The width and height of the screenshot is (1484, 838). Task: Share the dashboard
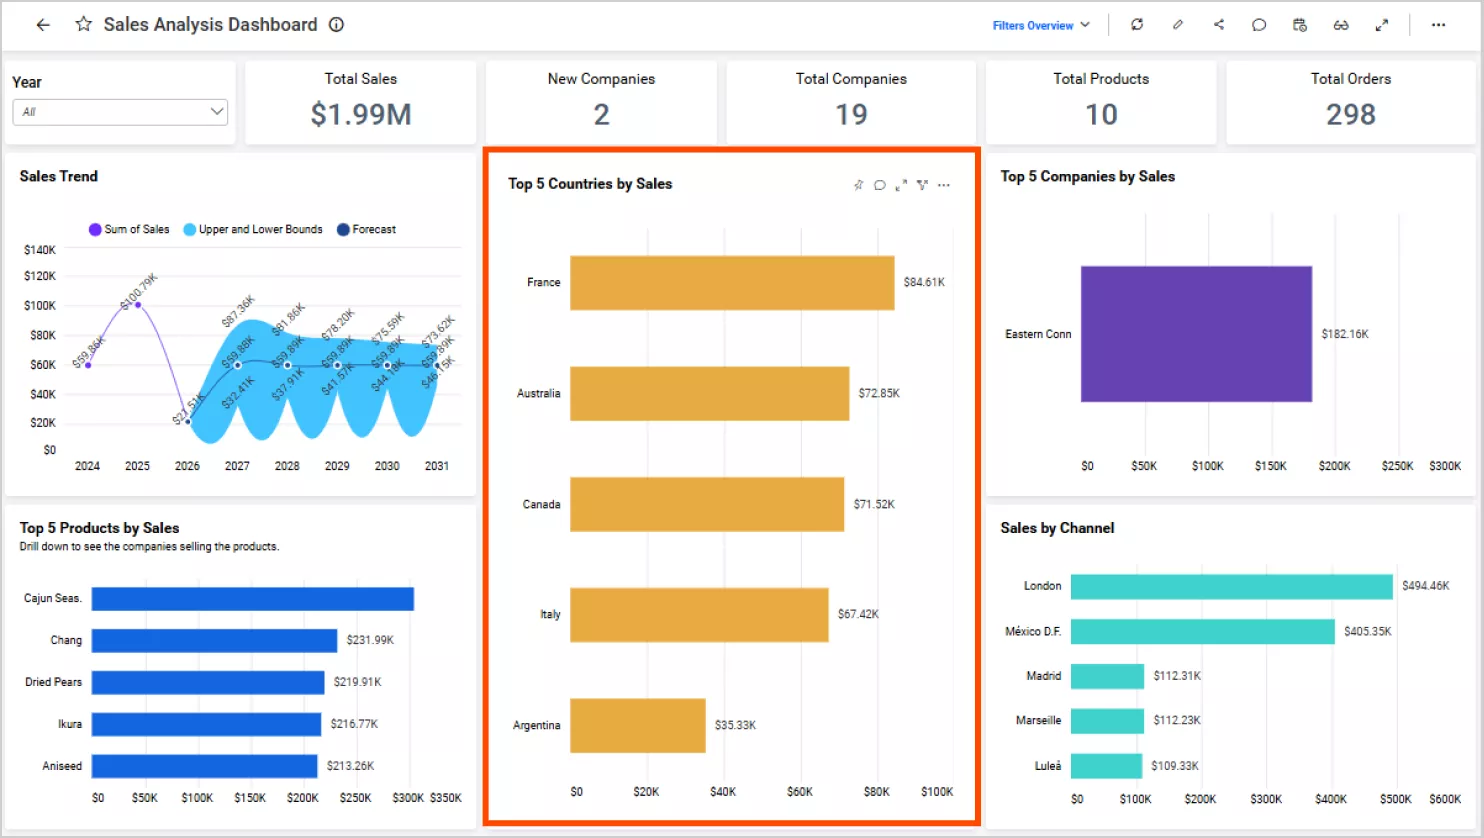point(1219,25)
